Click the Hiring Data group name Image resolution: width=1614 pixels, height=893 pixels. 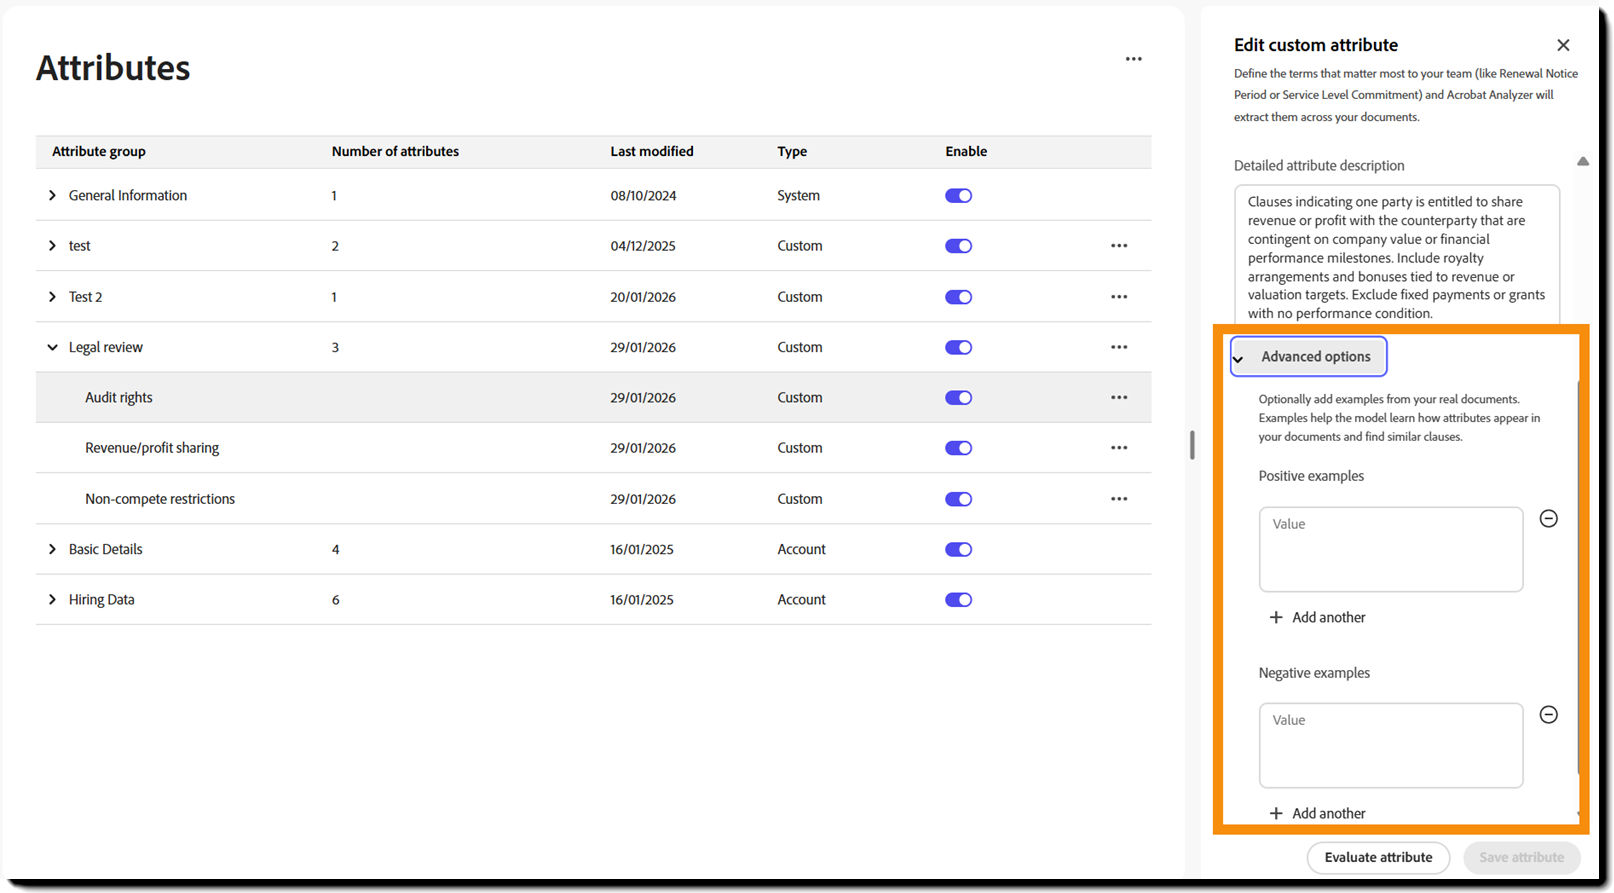pyautogui.click(x=101, y=600)
